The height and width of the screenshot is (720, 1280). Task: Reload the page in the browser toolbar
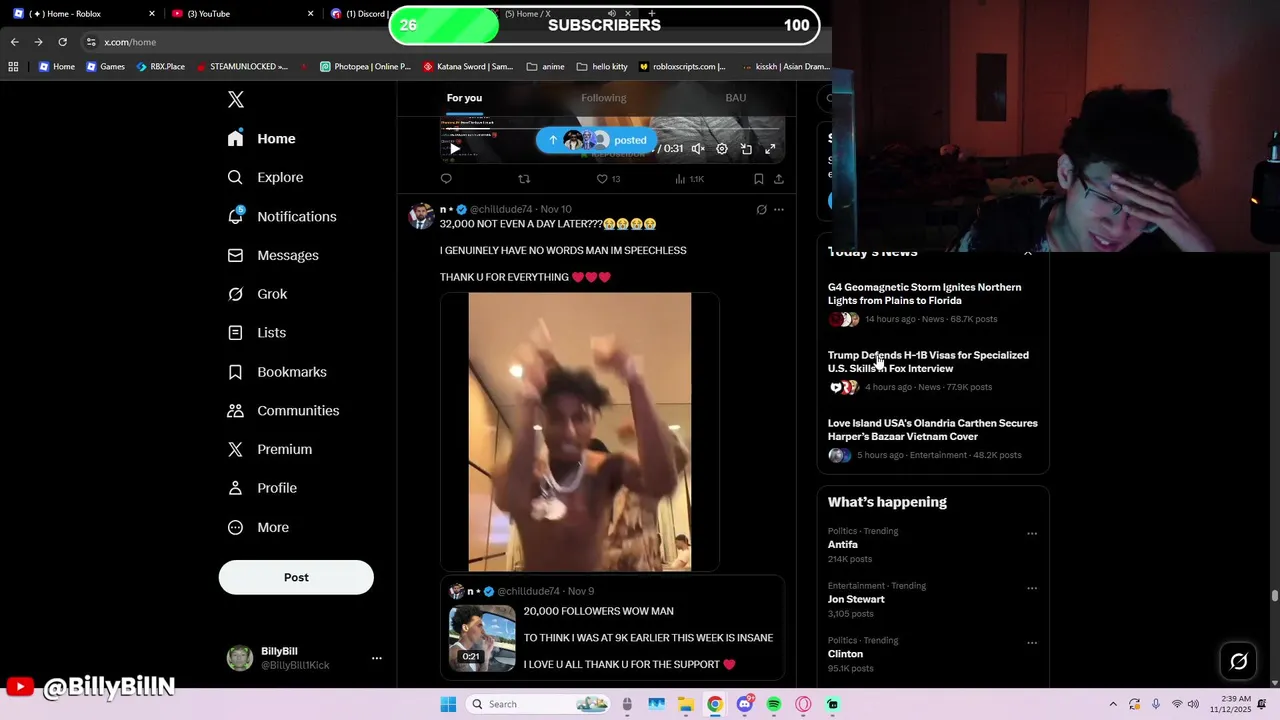point(62,42)
